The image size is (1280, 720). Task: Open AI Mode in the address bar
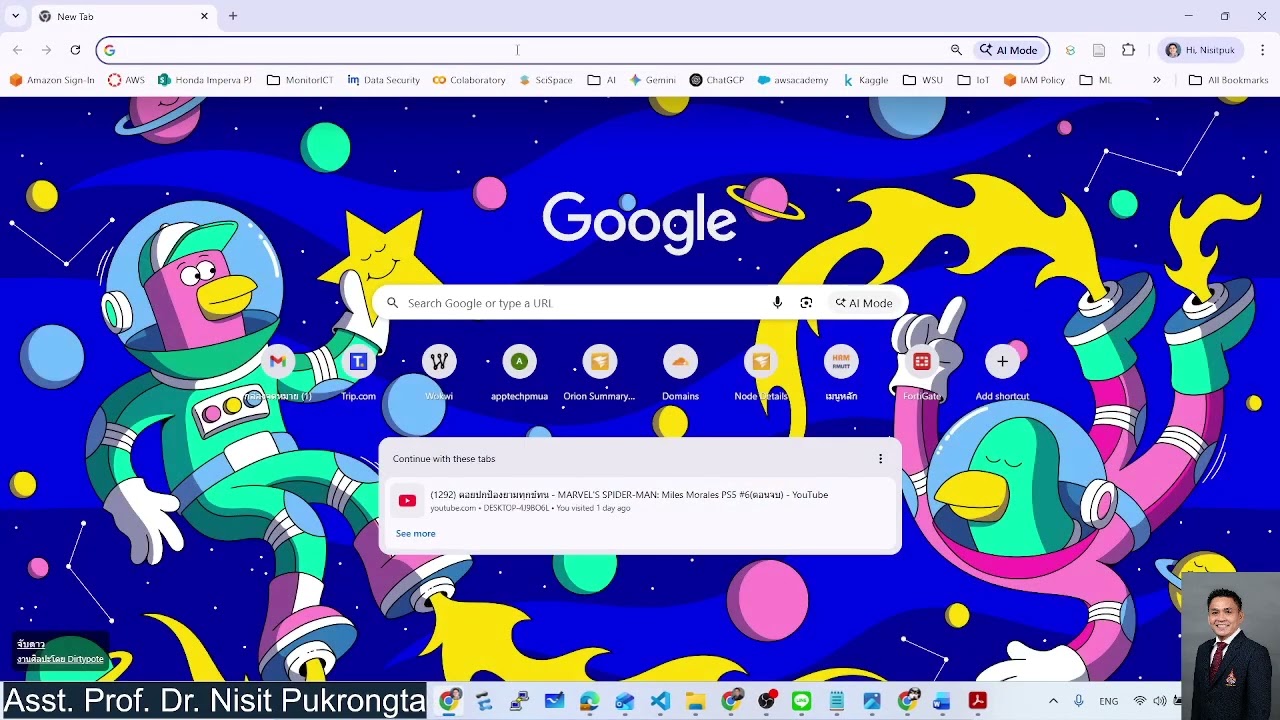point(1008,50)
